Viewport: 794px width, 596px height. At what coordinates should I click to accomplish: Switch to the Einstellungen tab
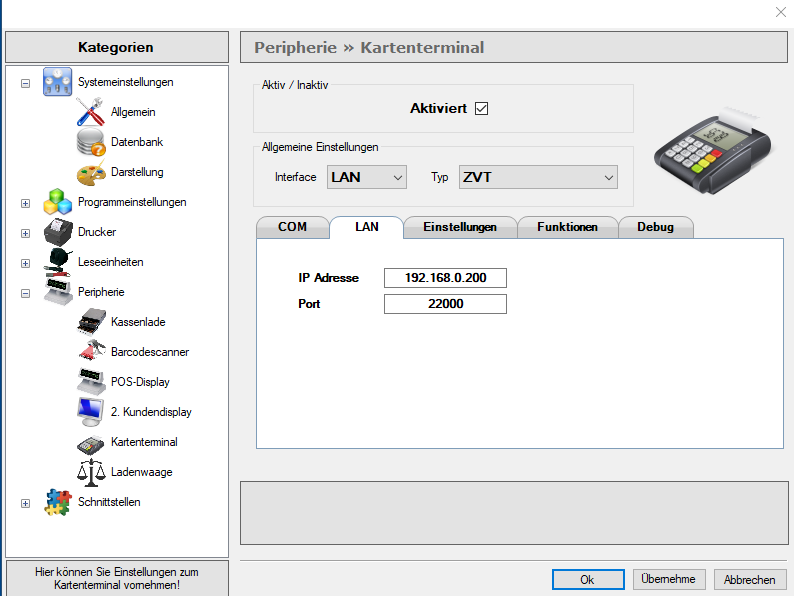460,227
